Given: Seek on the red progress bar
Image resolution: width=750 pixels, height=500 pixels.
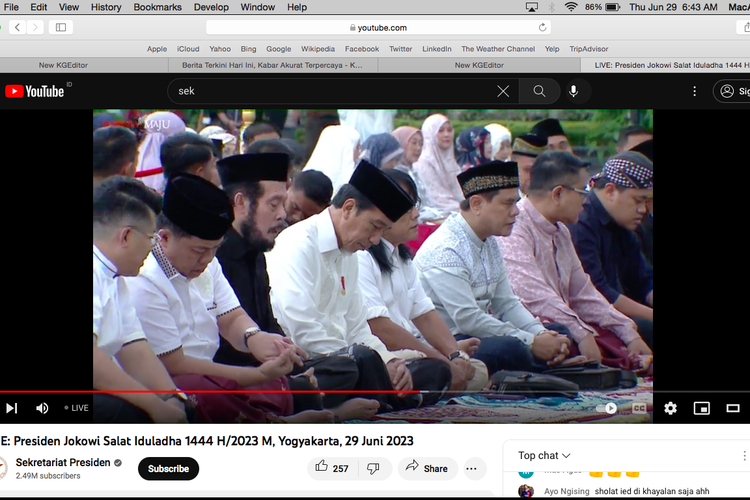Looking at the screenshot, I should [x=210, y=391].
